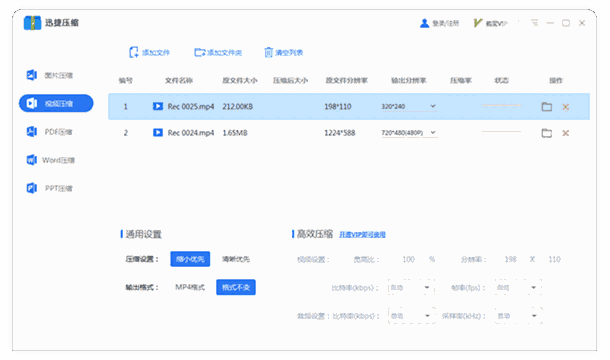Open the hamburger menu in the title bar

point(535,23)
